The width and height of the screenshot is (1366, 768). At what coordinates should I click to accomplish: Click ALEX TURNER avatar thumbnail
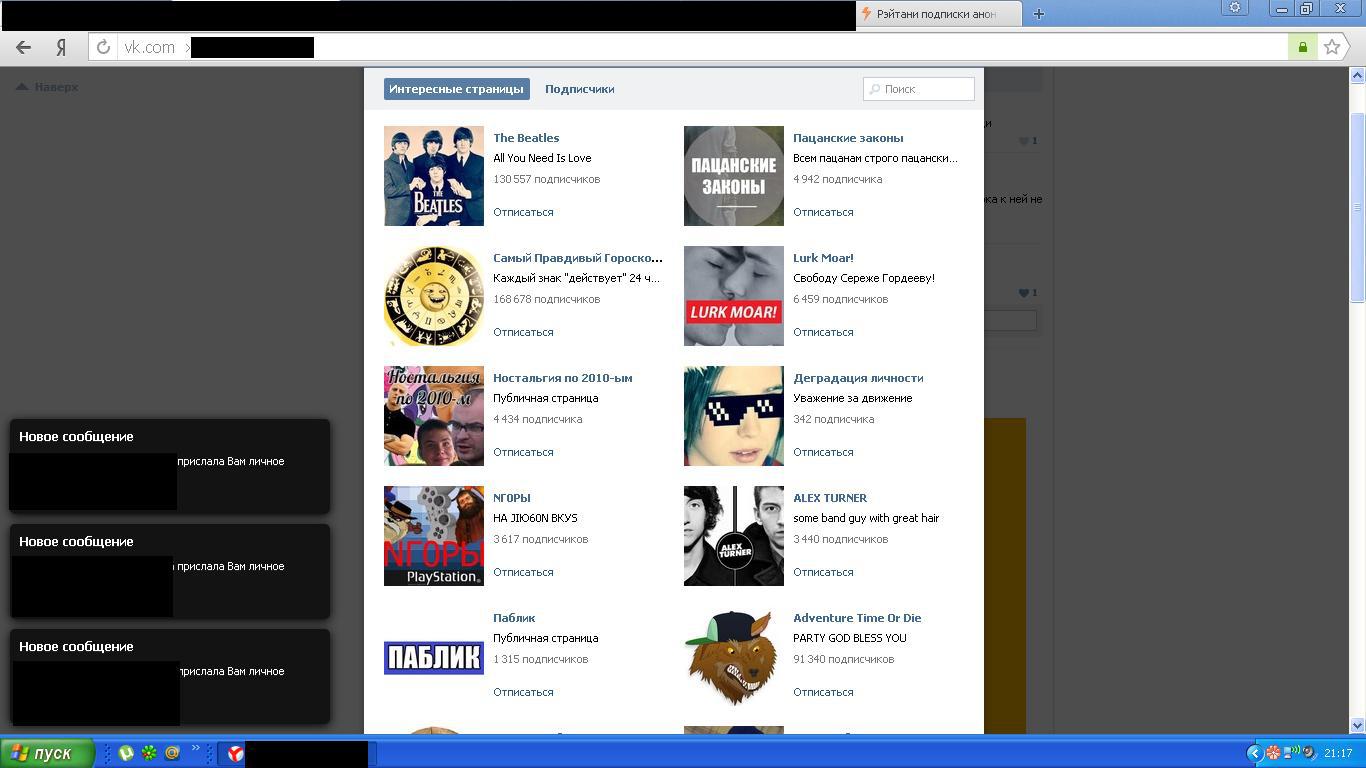[x=734, y=536]
